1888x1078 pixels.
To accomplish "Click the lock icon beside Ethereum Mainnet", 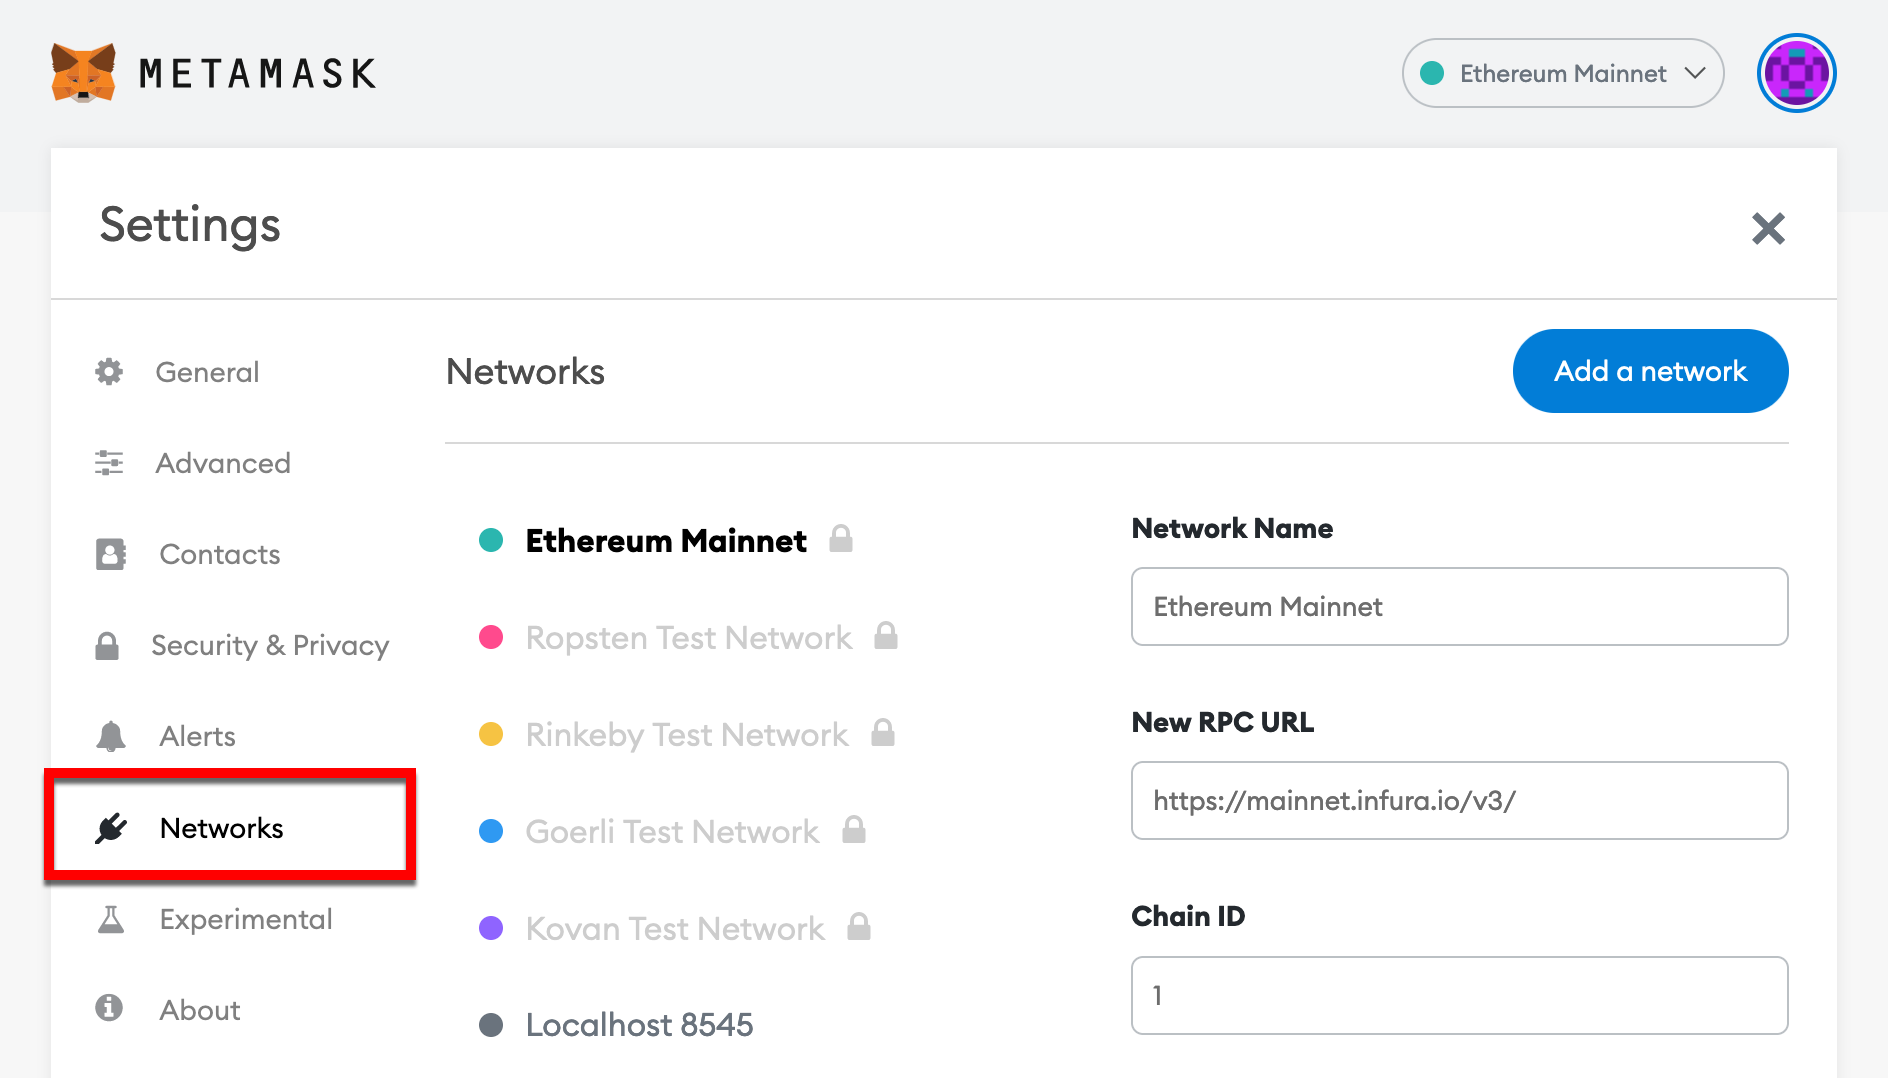I will [x=841, y=538].
